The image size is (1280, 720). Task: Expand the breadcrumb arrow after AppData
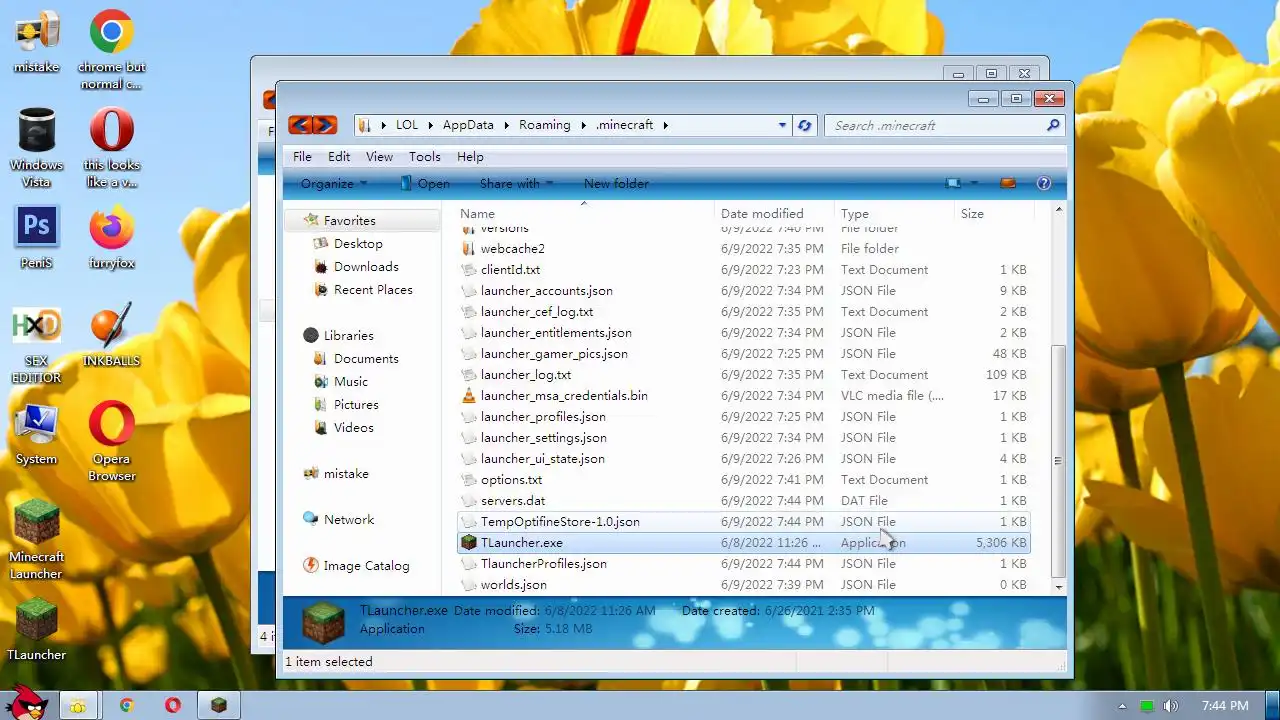click(506, 125)
